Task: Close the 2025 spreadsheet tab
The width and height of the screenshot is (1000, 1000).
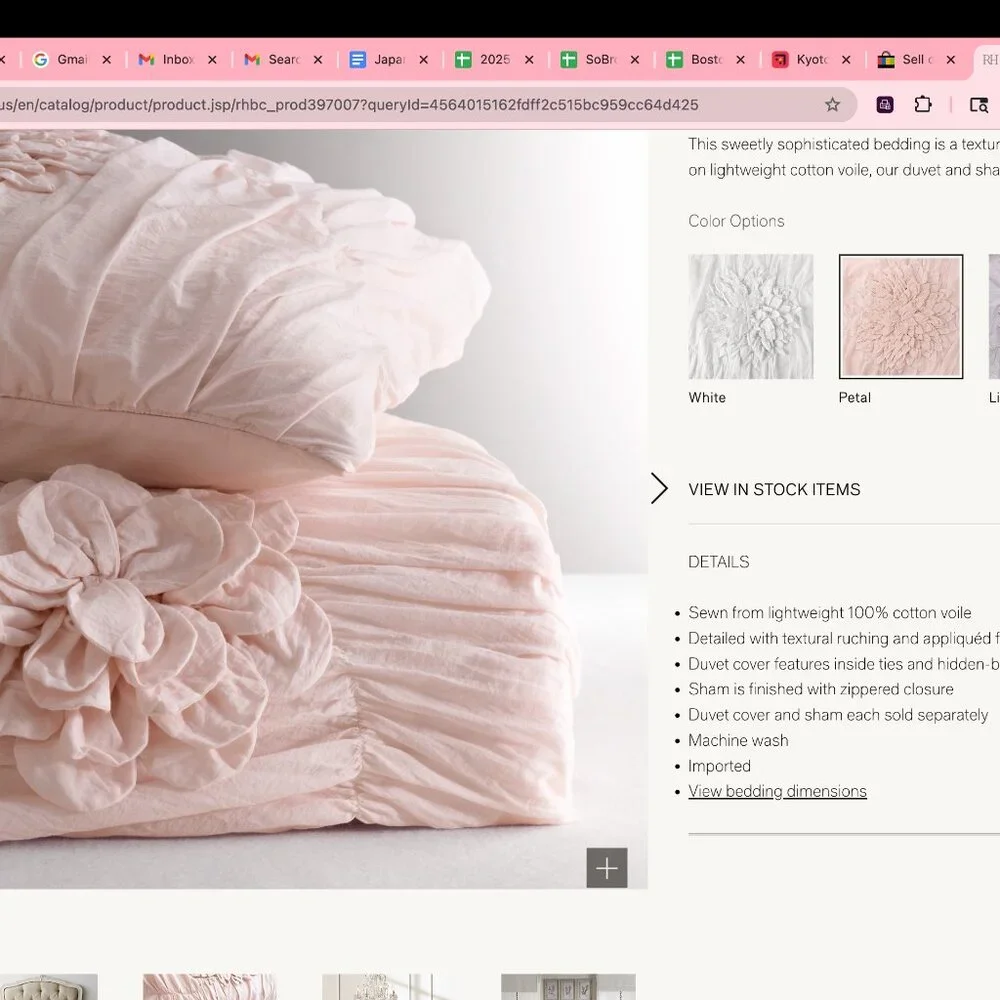Action: point(529,59)
